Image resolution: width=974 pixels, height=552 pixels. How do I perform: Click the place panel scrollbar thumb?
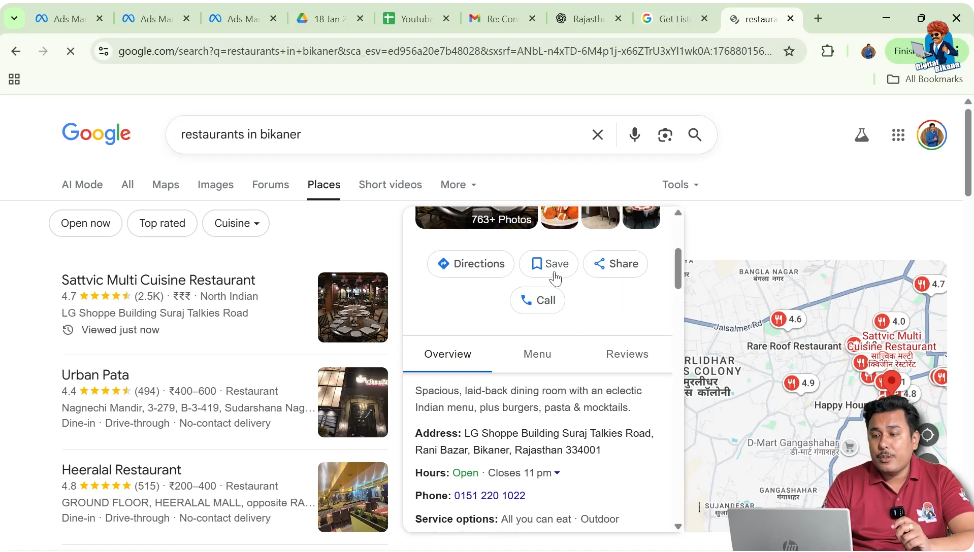678,268
